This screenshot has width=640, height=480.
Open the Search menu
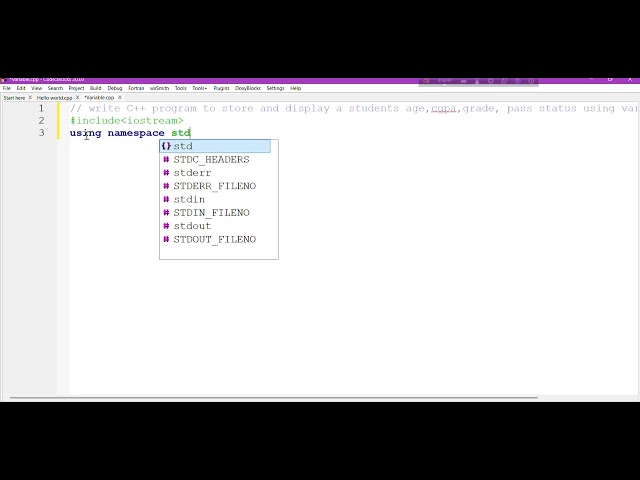tap(55, 88)
